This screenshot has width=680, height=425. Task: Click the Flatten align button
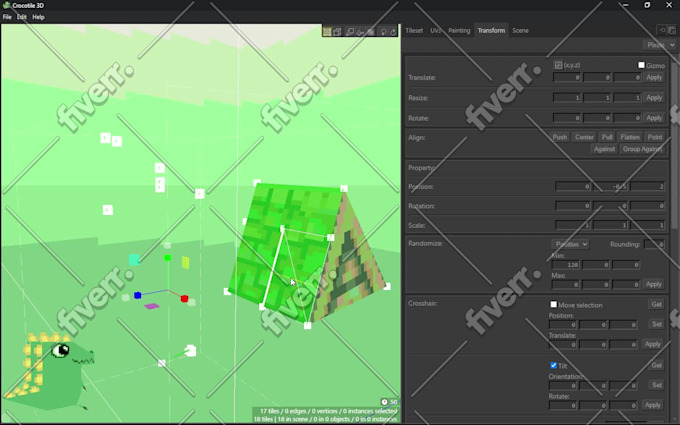630,137
